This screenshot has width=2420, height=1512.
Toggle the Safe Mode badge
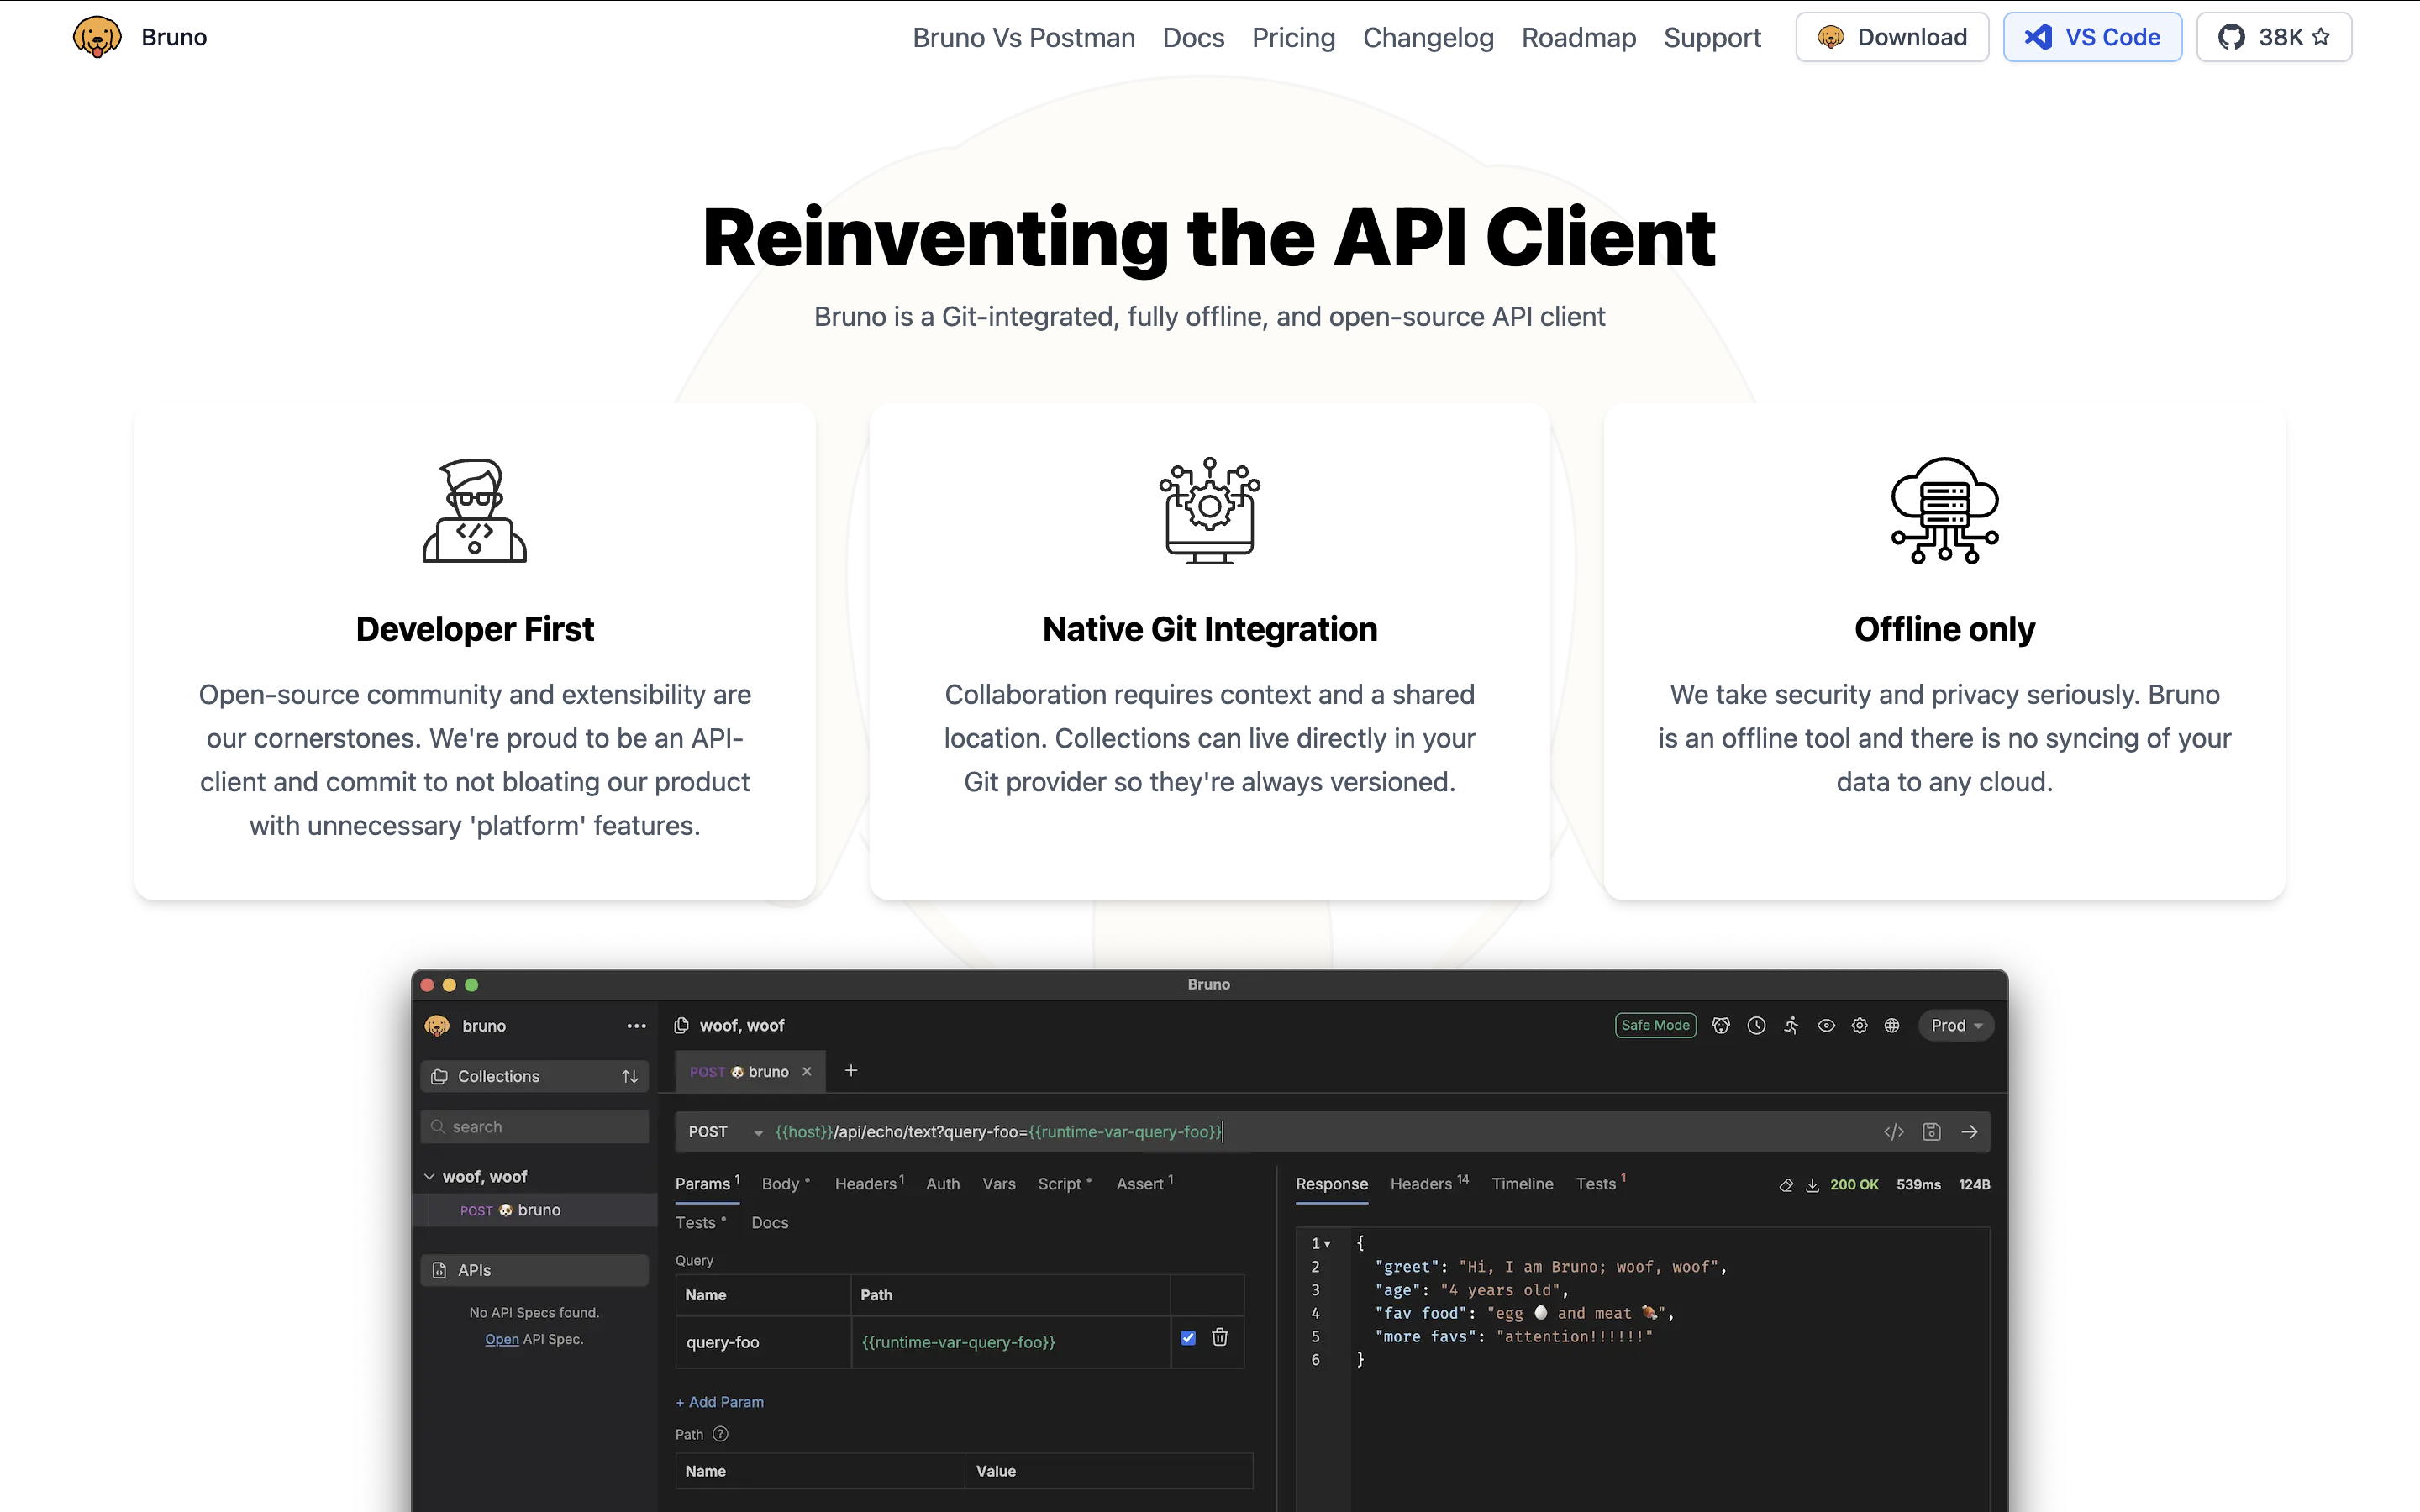(x=1655, y=1025)
